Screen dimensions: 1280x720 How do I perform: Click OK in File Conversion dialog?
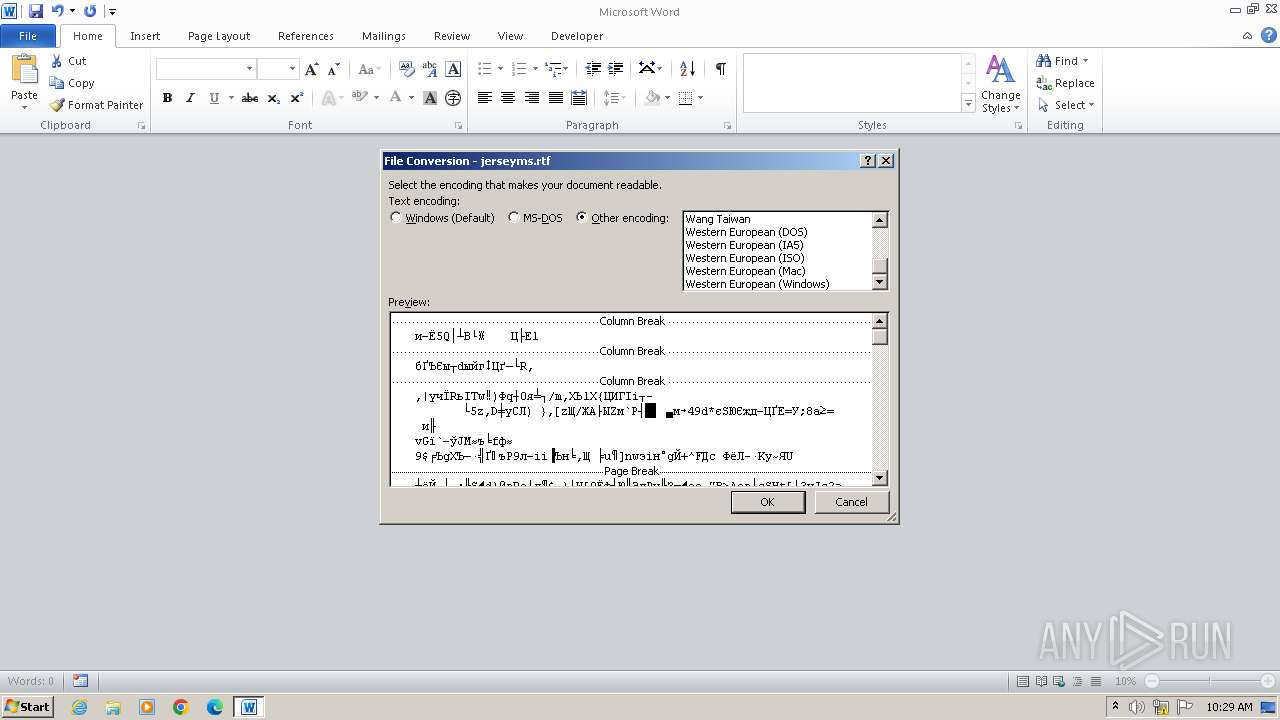(x=767, y=502)
